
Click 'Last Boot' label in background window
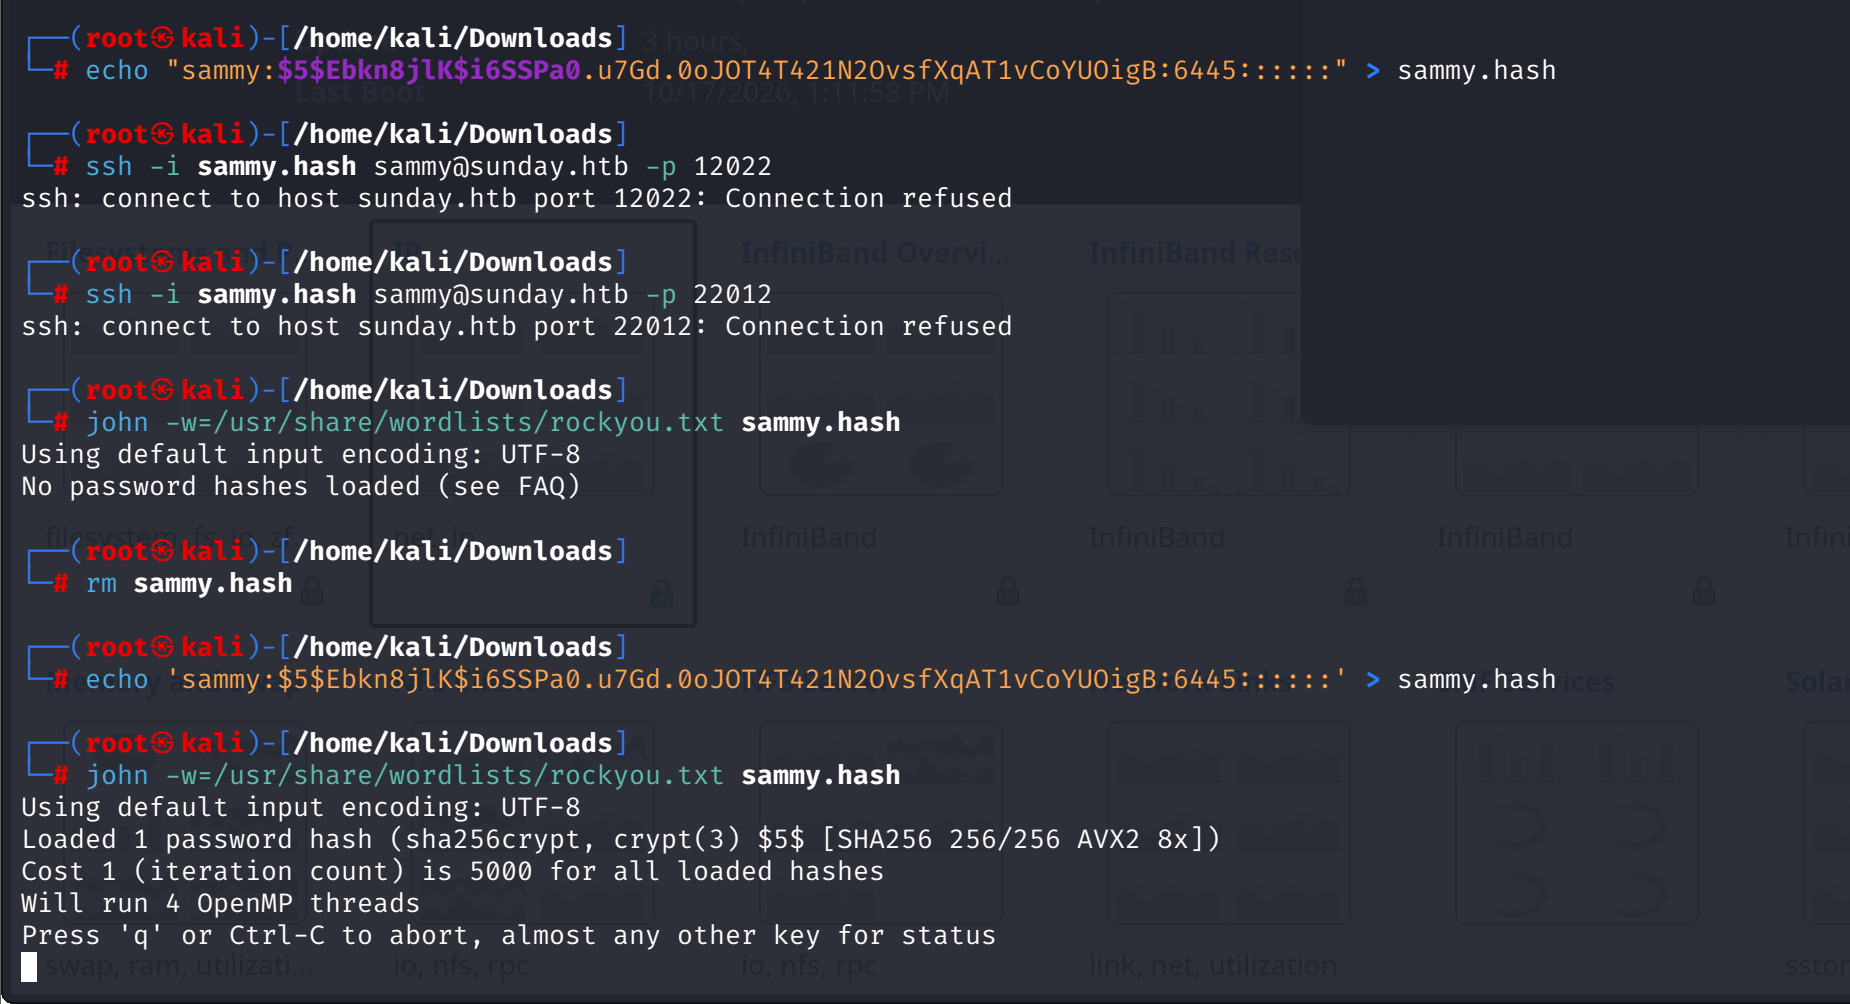tap(361, 93)
